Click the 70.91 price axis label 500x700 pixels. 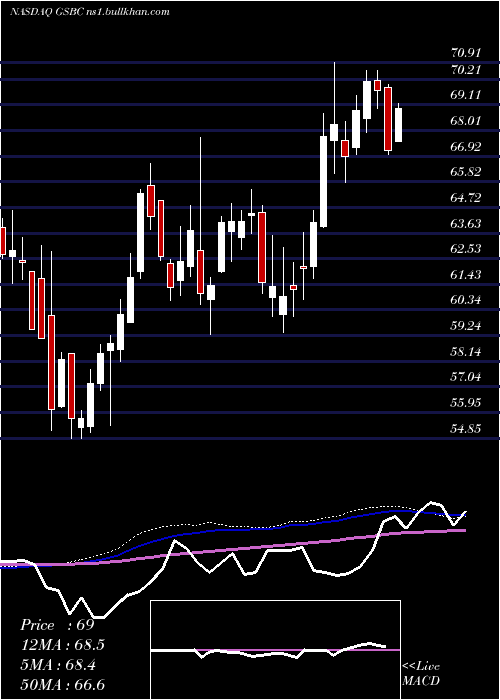pyautogui.click(x=466, y=53)
